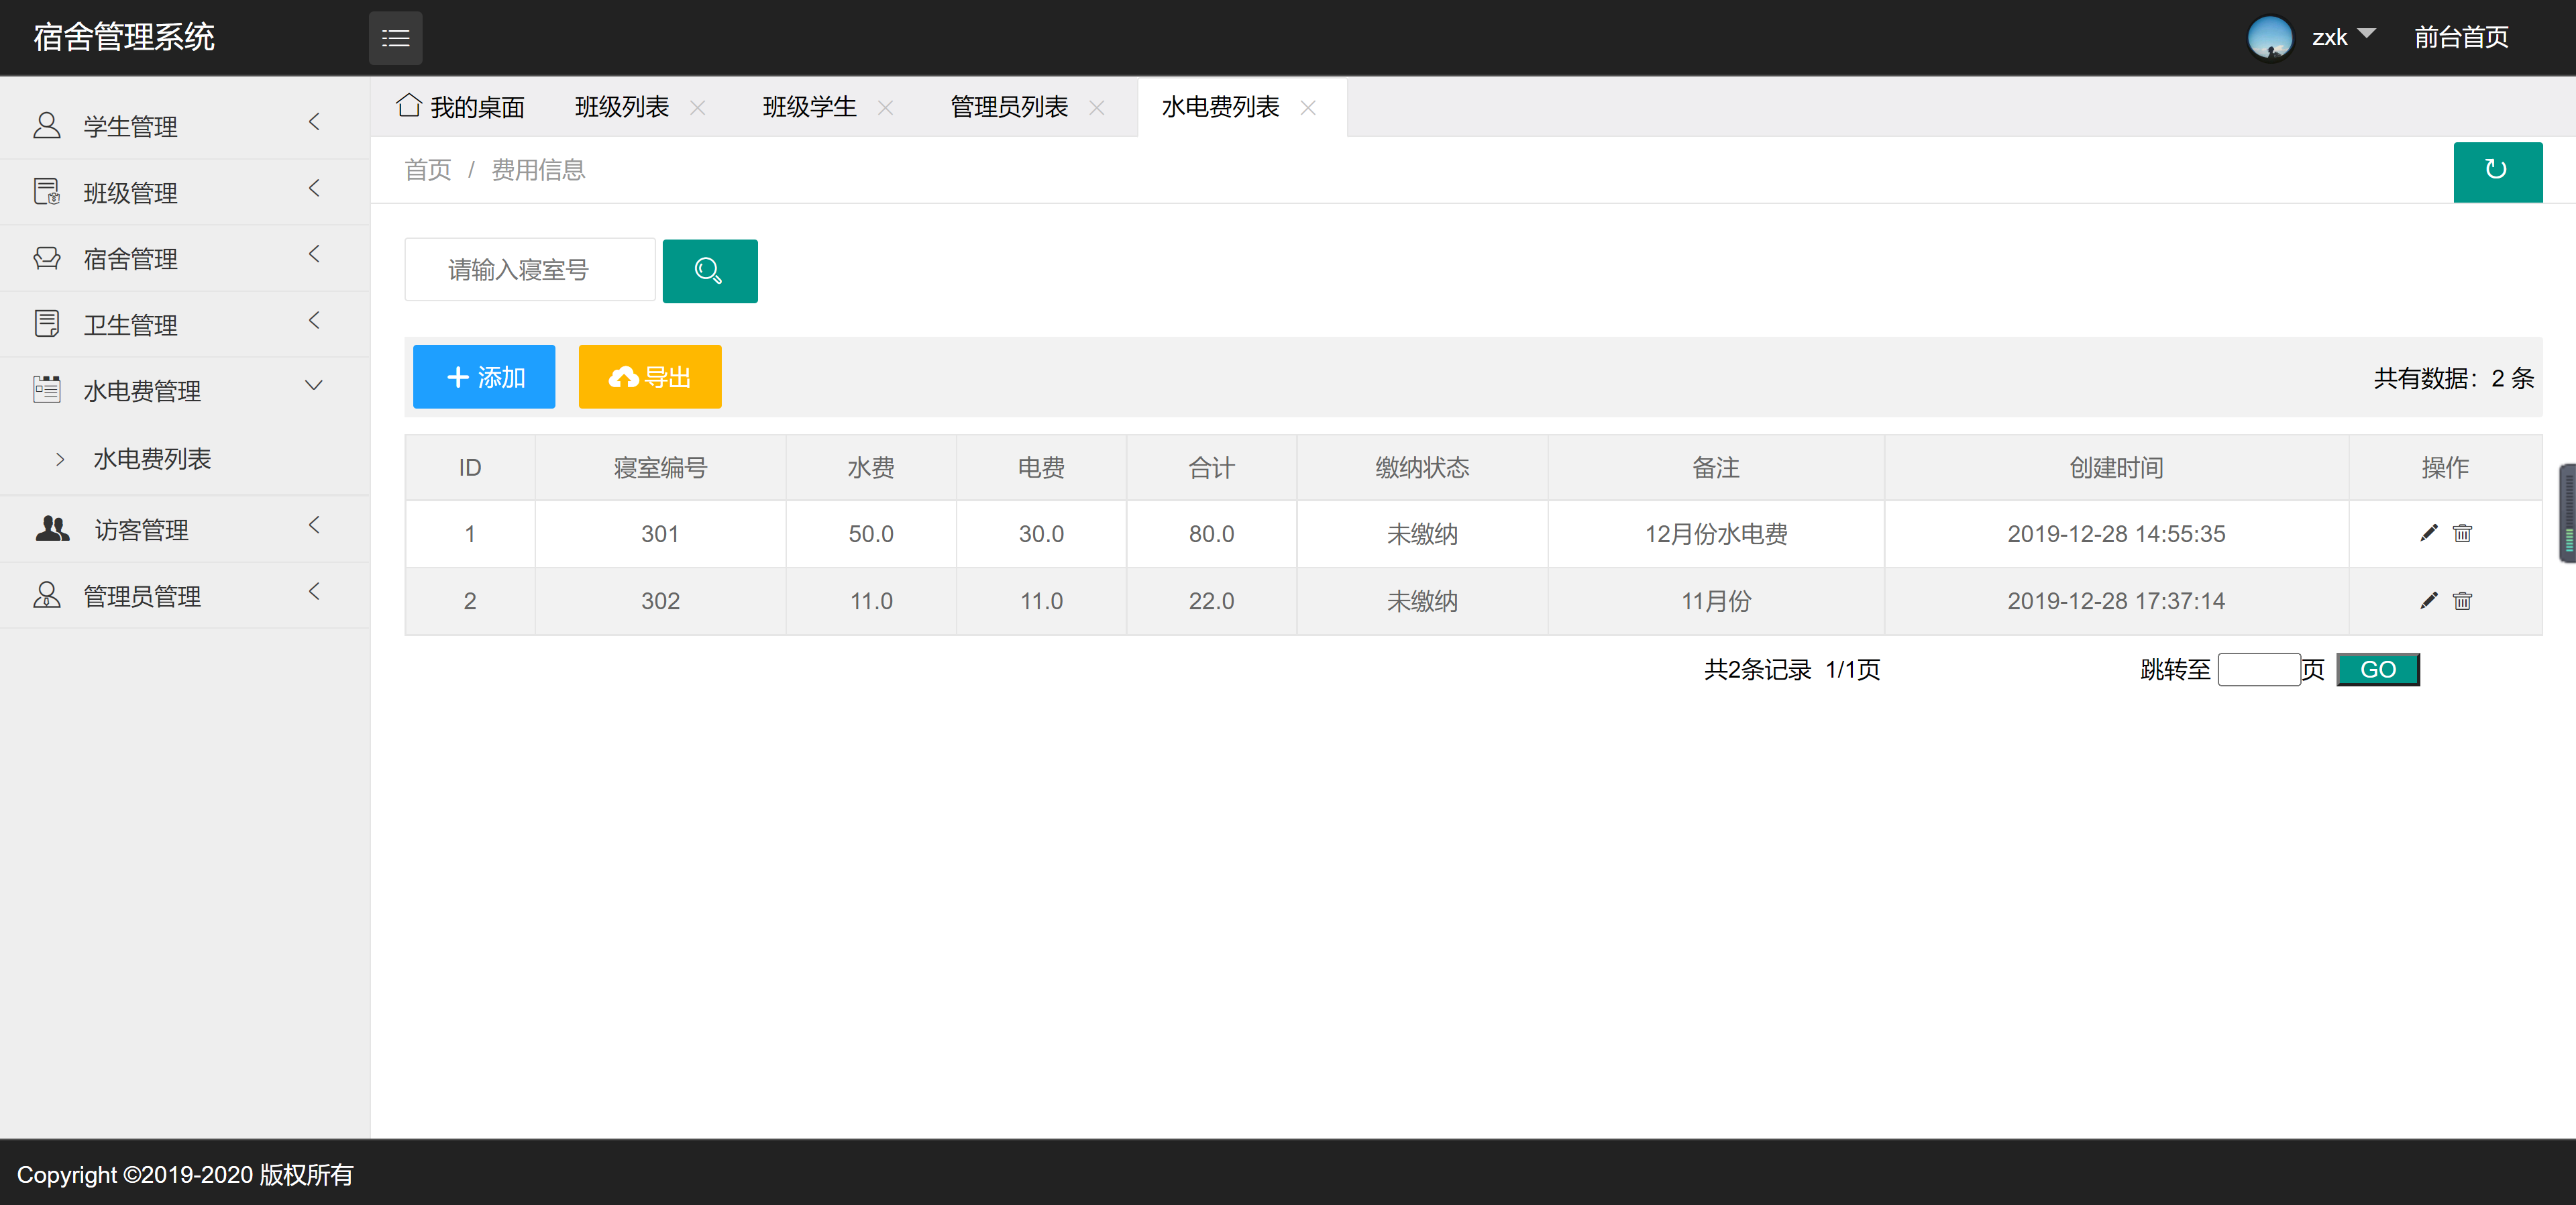
Task: Delete the 12月份水电费 record via trash icon
Action: click(2462, 533)
